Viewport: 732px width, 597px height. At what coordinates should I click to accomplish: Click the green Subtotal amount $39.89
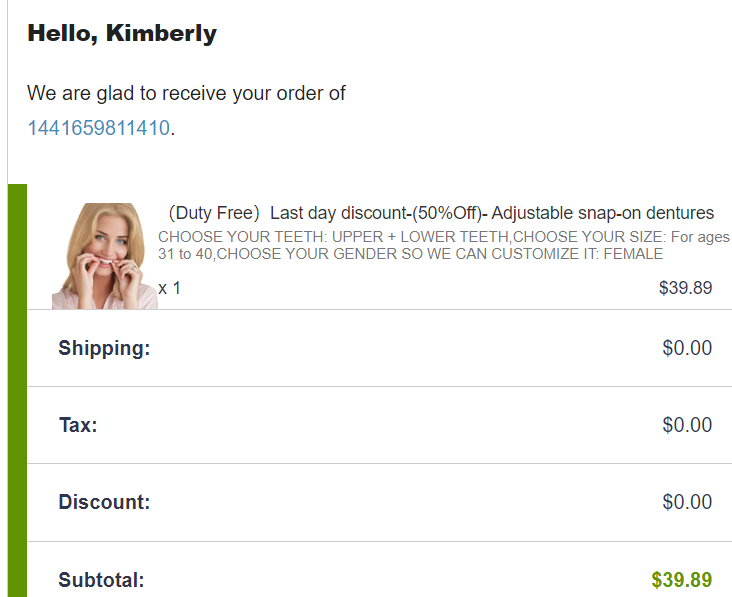coord(681,580)
